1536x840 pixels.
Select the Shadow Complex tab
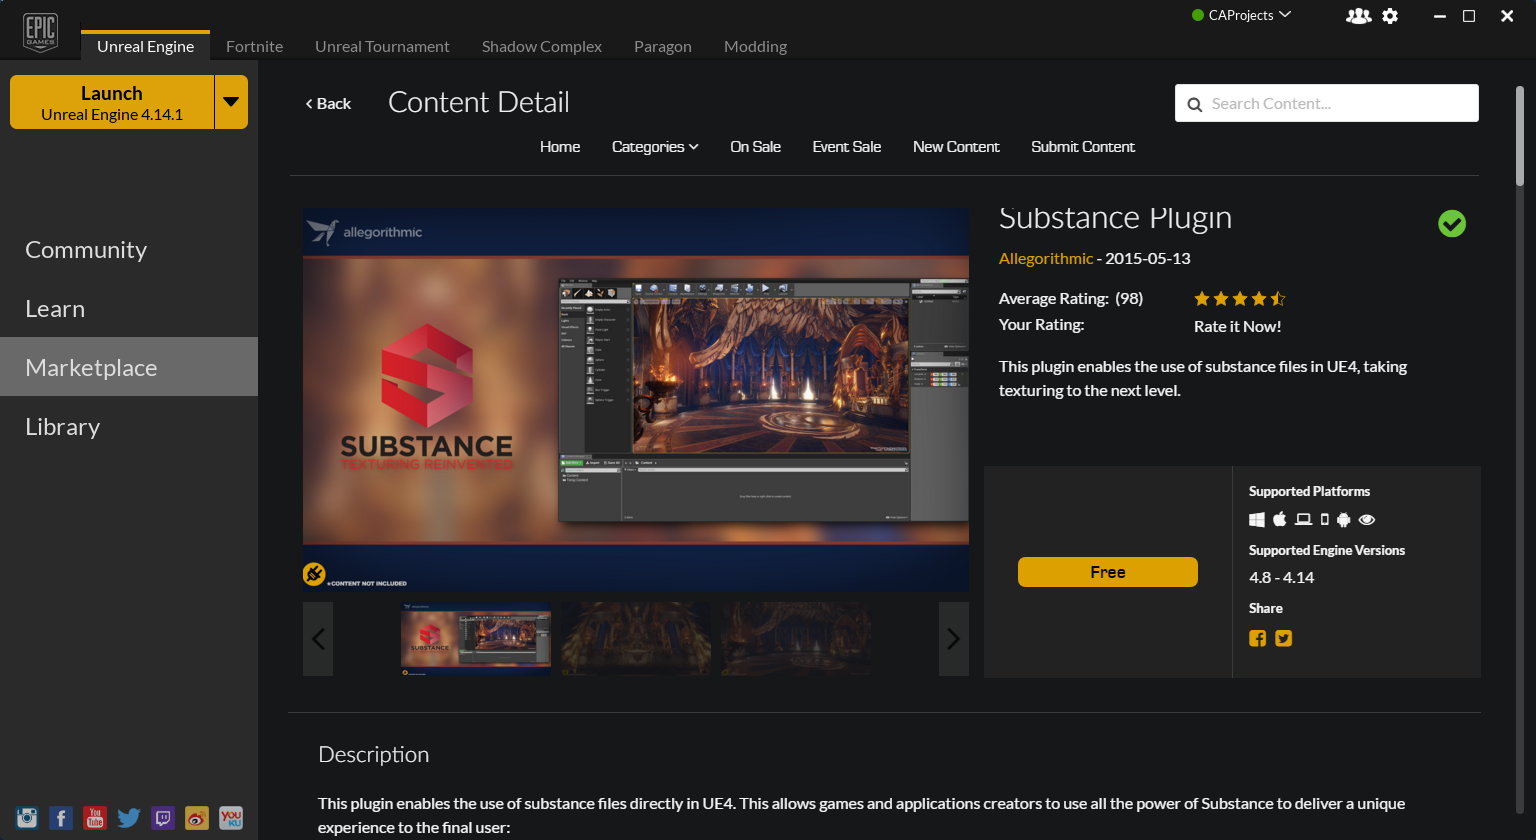coord(542,46)
